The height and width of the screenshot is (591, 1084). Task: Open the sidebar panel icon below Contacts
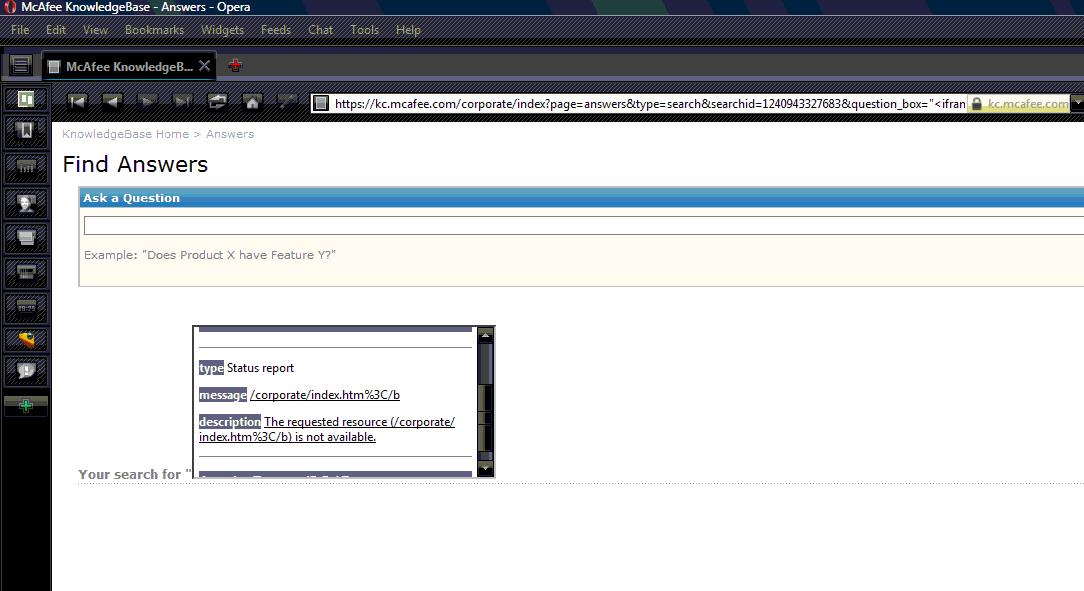point(26,237)
